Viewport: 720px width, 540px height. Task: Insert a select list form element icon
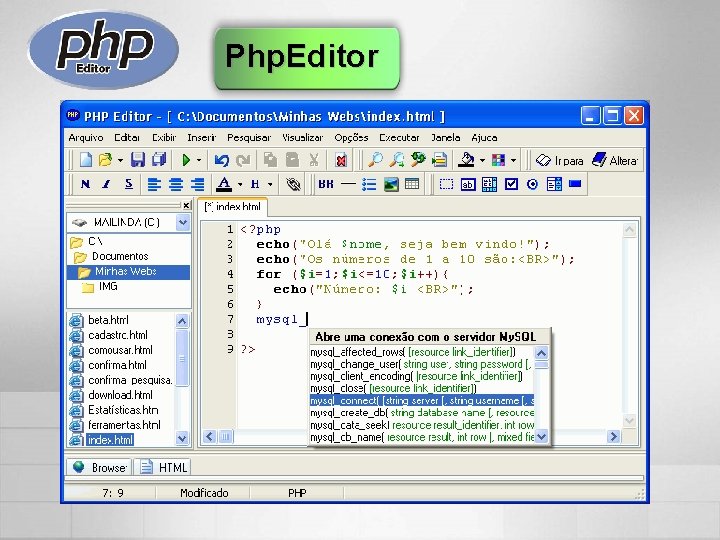(x=554, y=184)
